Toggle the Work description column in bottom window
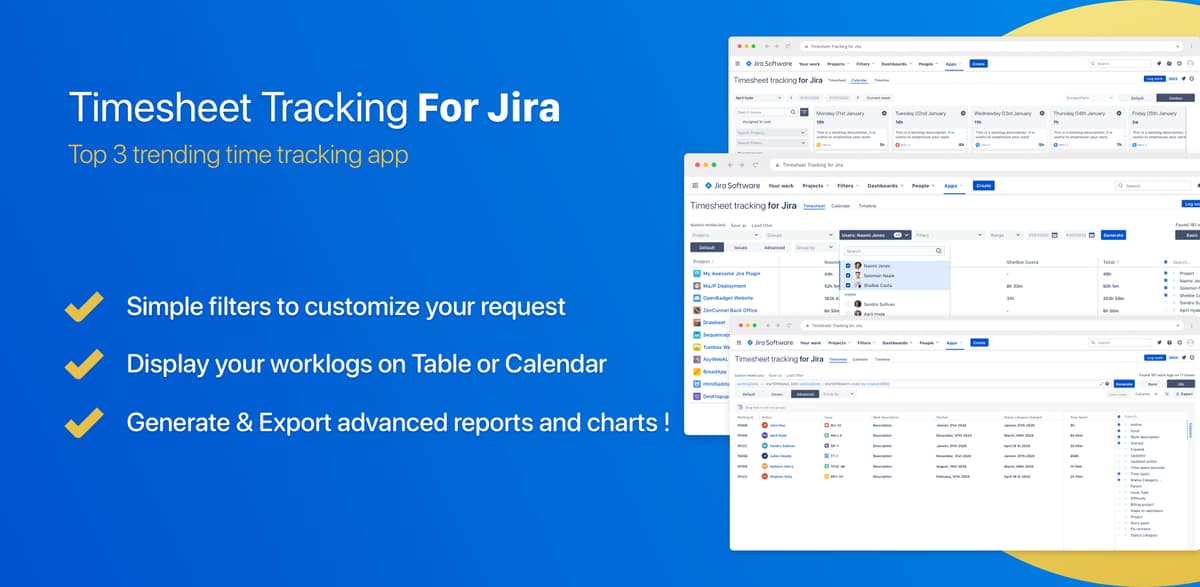 1120,436
